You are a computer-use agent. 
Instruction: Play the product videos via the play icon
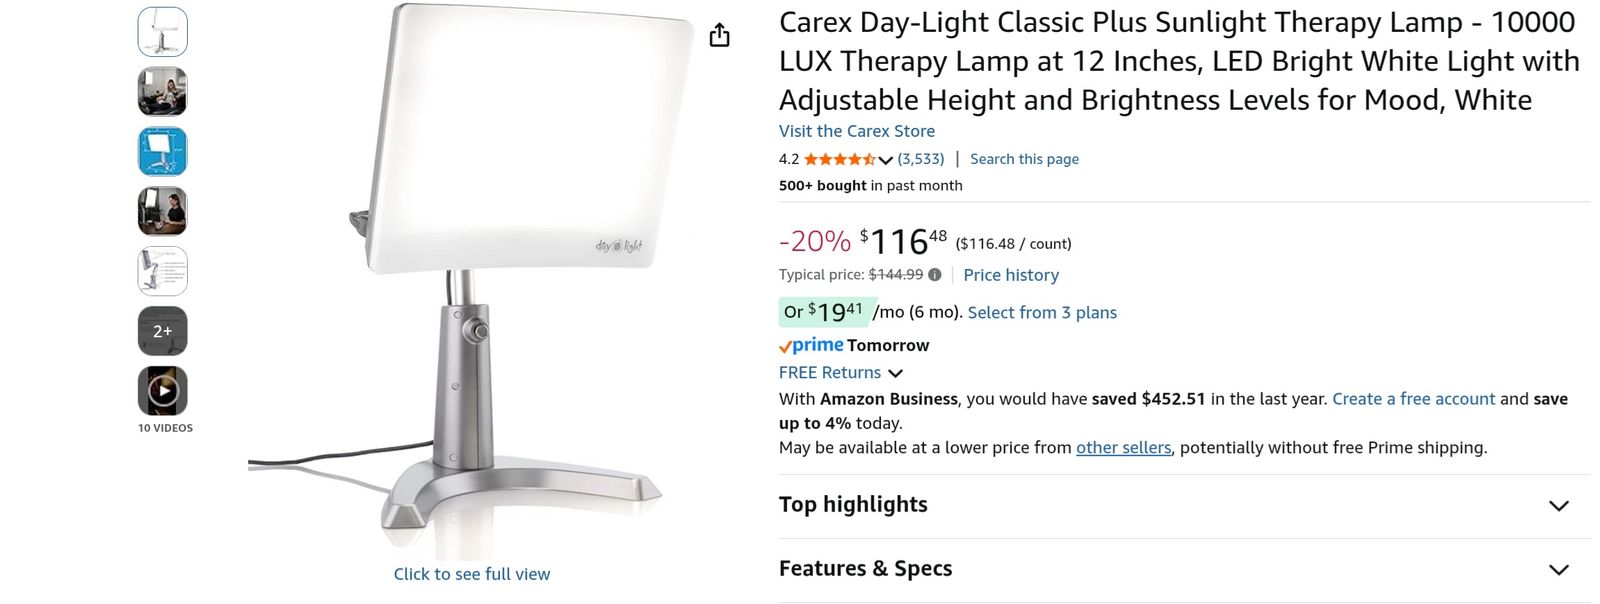pos(163,392)
